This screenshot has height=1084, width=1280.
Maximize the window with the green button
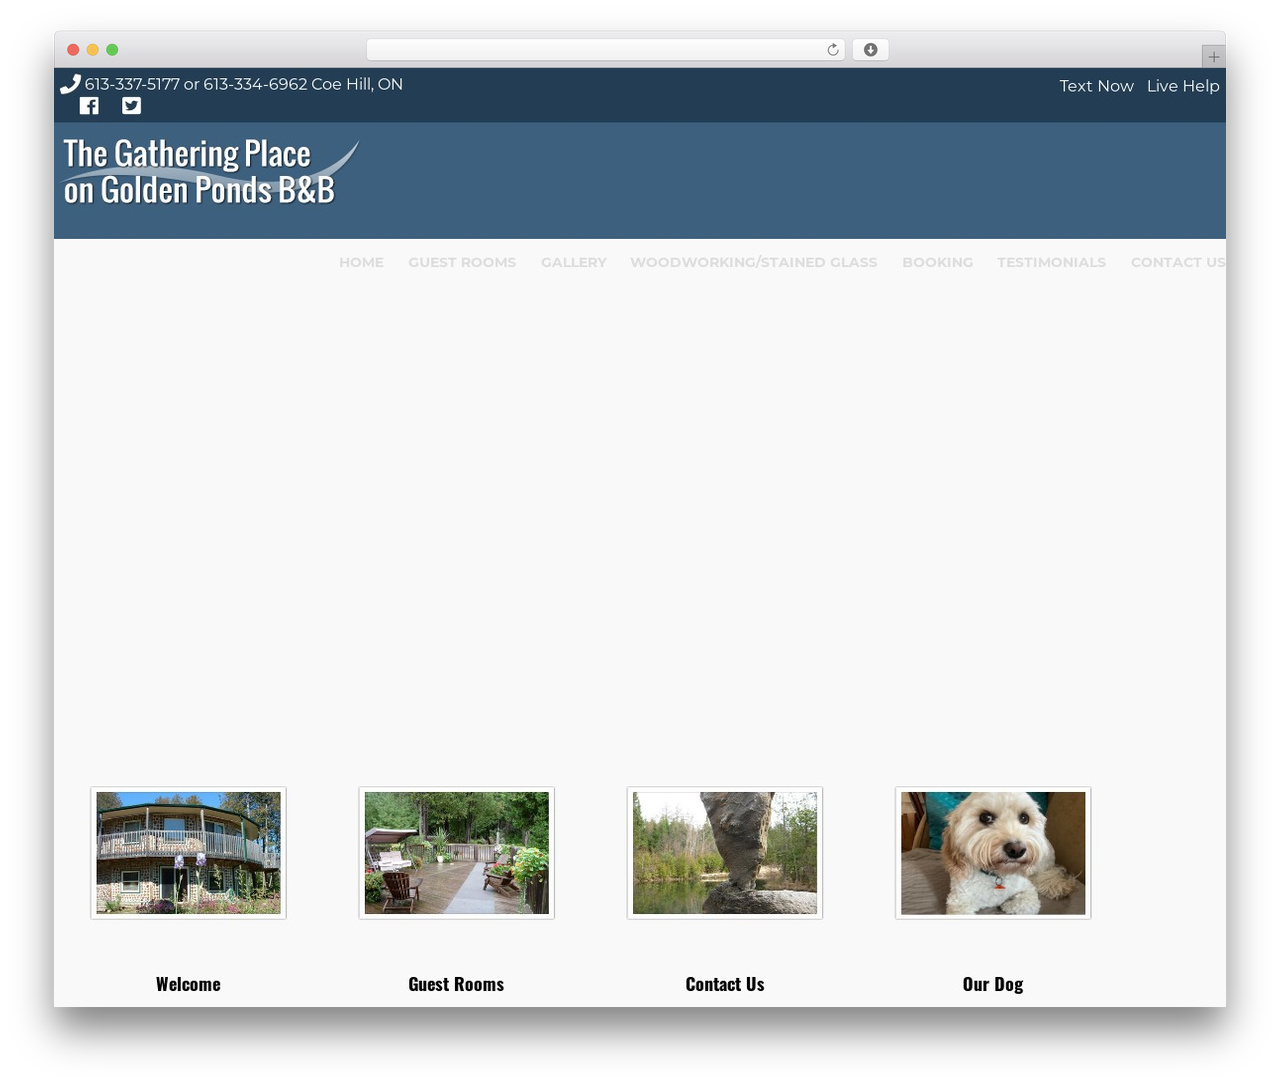[112, 50]
